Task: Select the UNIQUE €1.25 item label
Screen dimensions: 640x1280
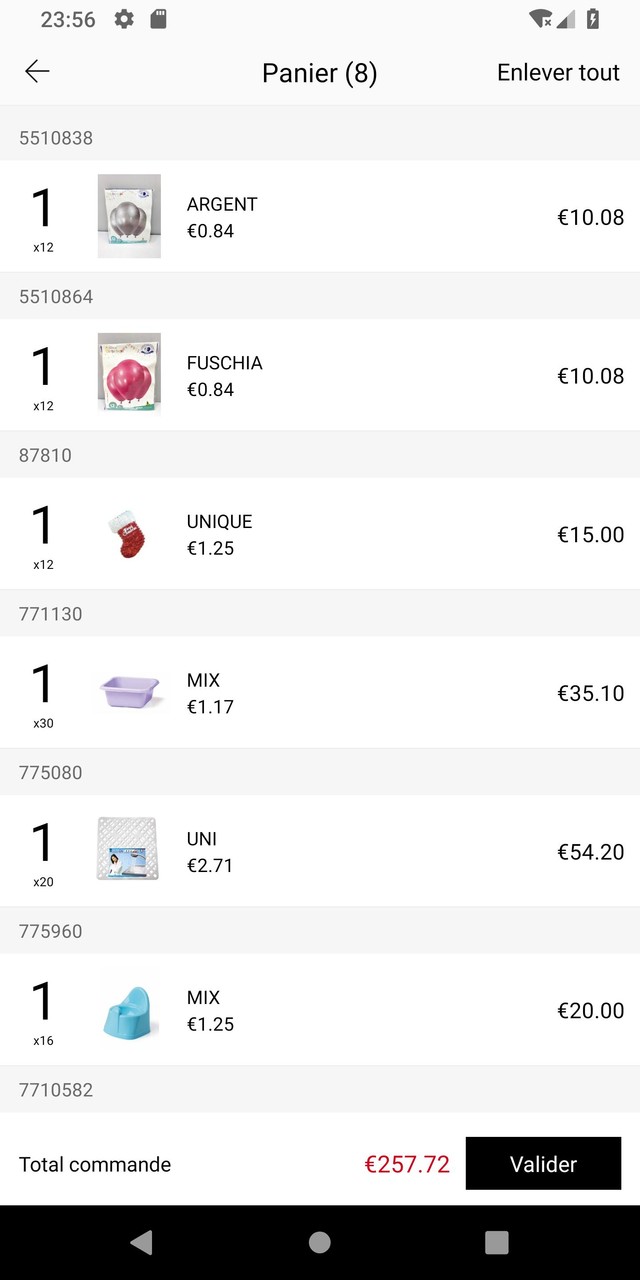Action: click(x=219, y=534)
